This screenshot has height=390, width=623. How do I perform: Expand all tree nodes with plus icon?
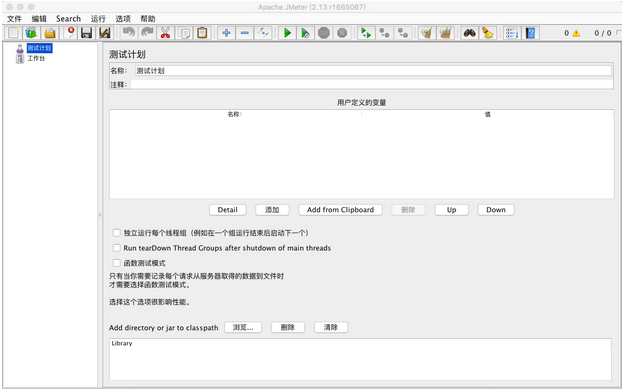(x=226, y=33)
